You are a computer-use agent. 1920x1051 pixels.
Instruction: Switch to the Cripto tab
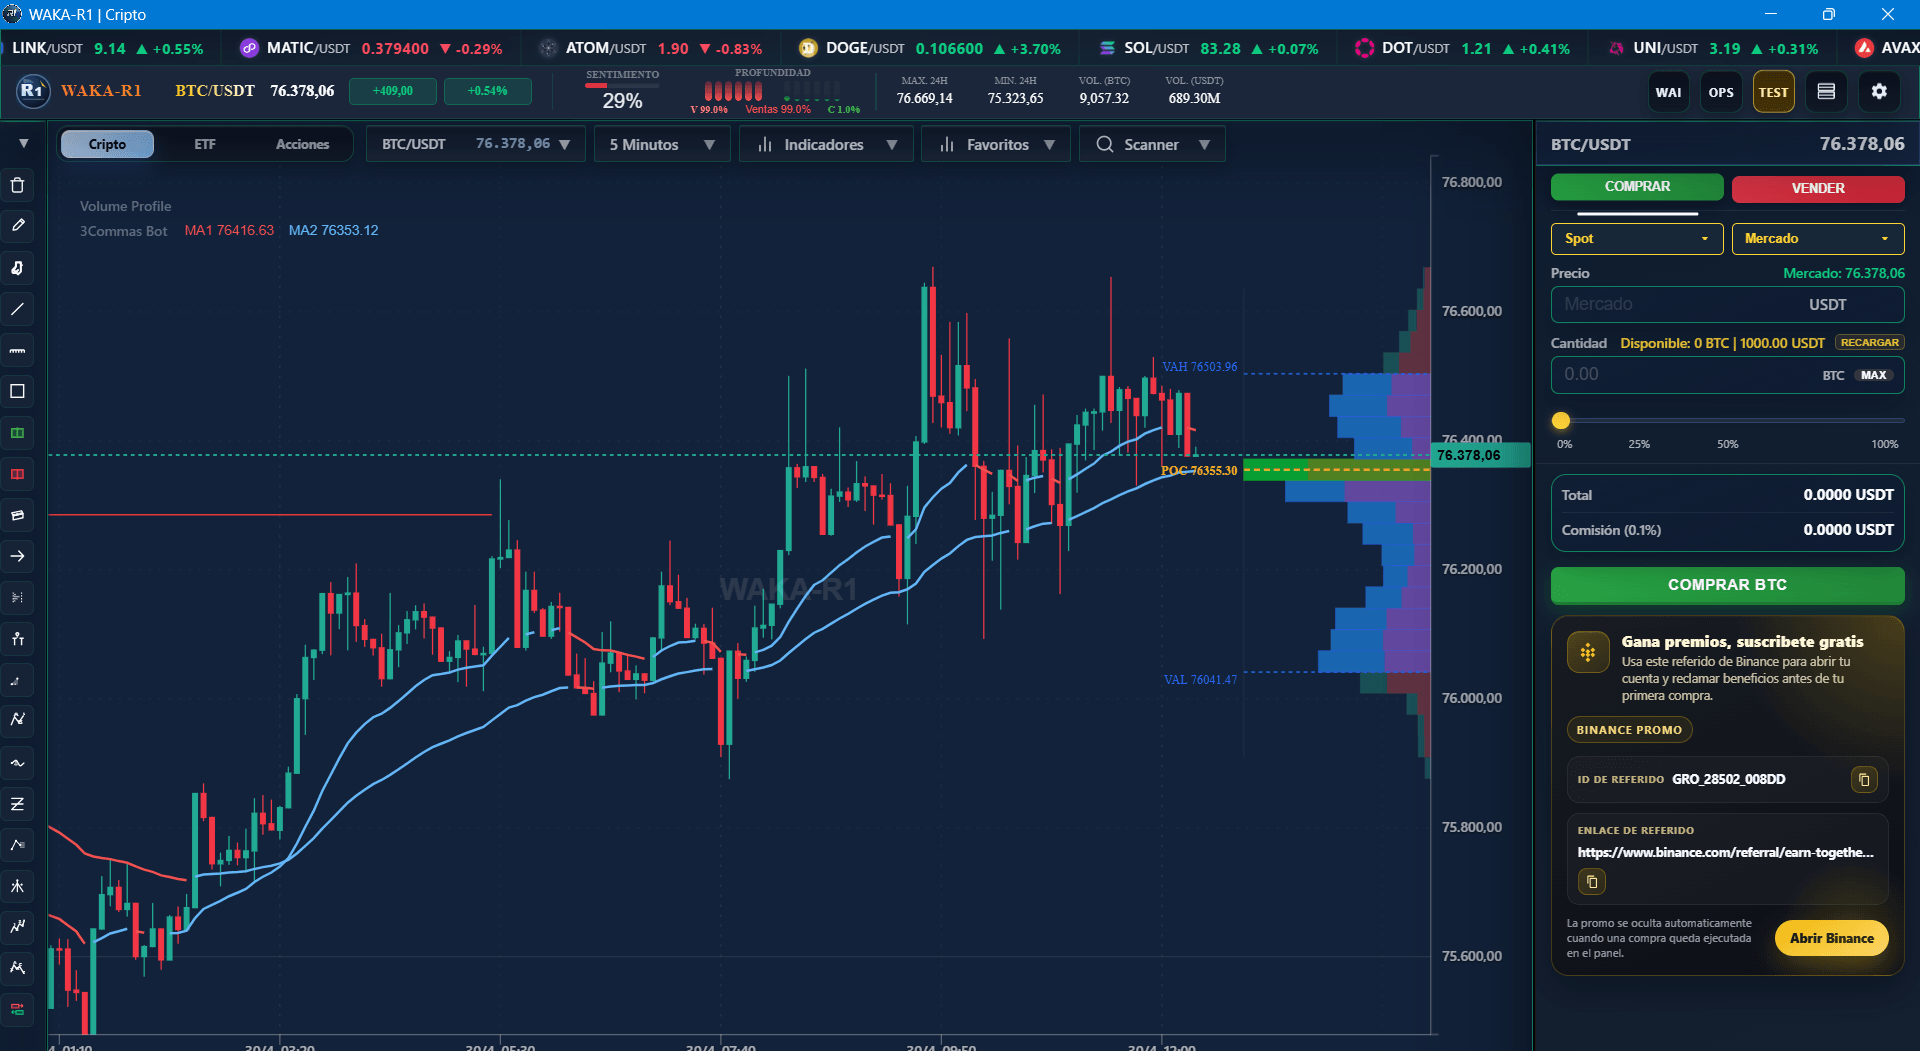click(107, 144)
